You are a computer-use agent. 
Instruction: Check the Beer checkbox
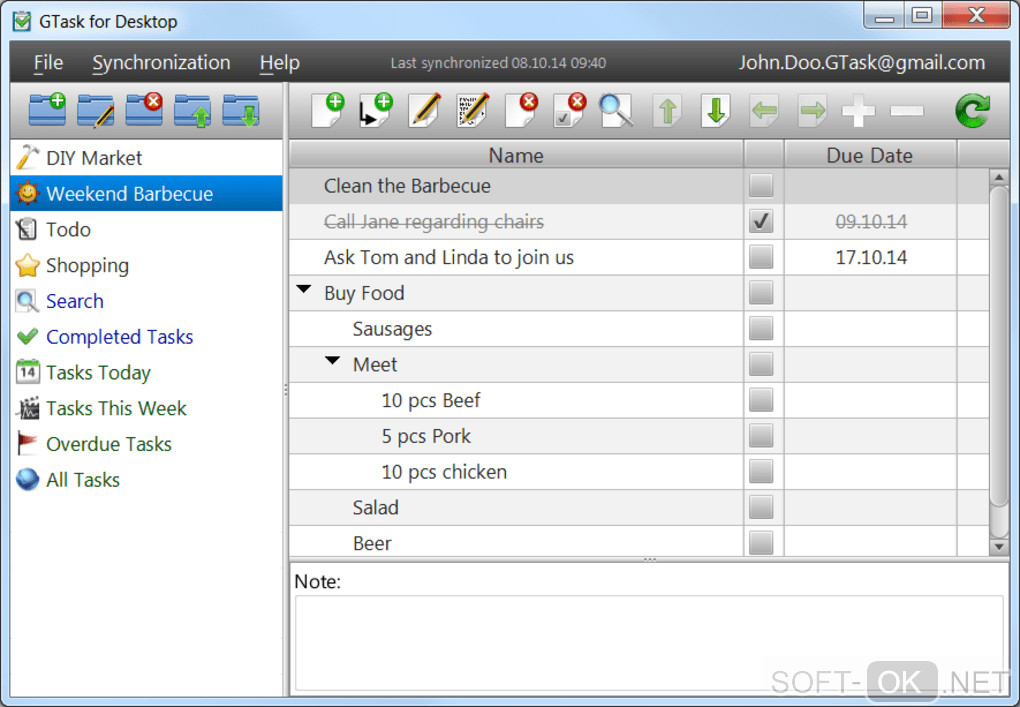[x=761, y=542]
